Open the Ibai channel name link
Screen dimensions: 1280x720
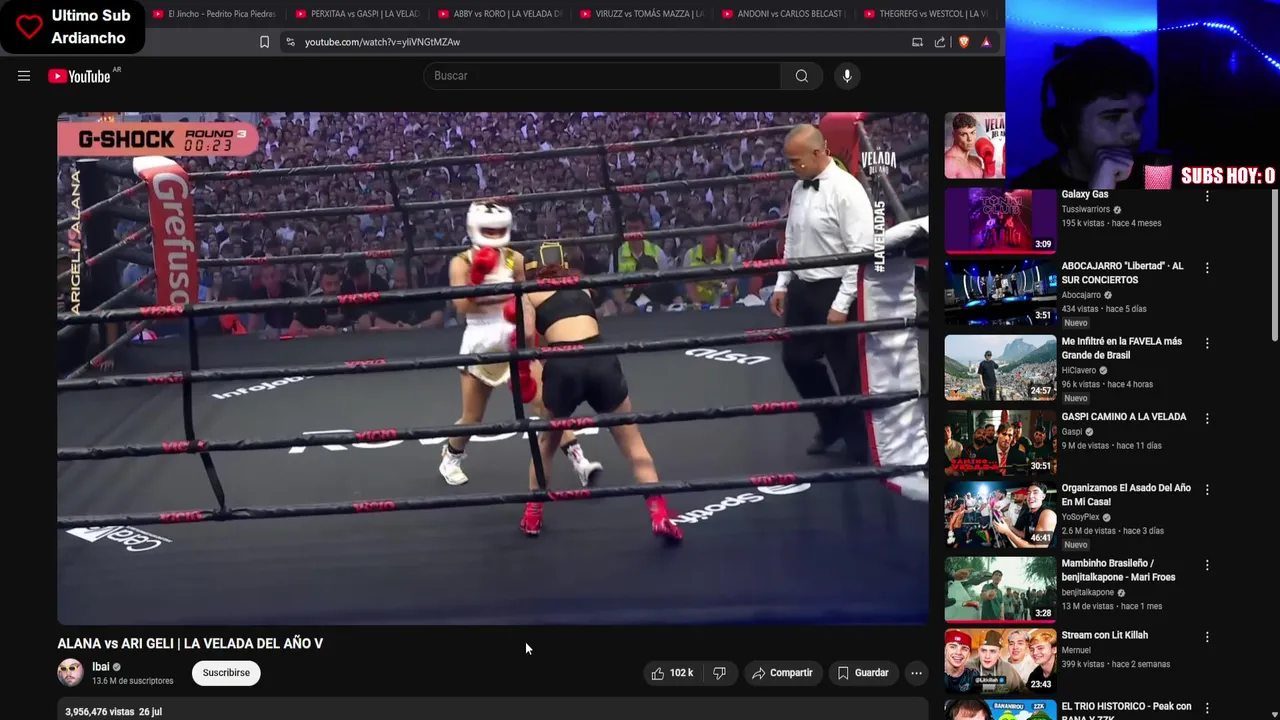pyautogui.click(x=101, y=667)
